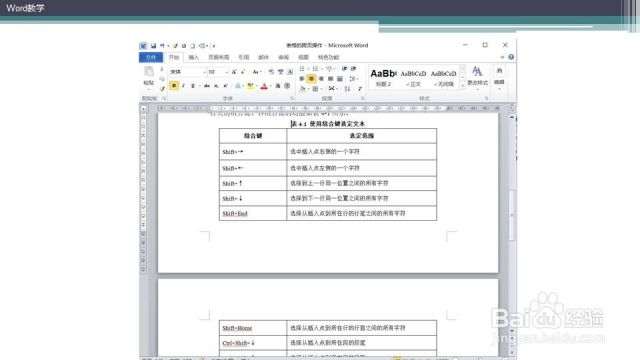Click the Format Painter brush icon
The image size is (640, 360).
coord(162,89)
